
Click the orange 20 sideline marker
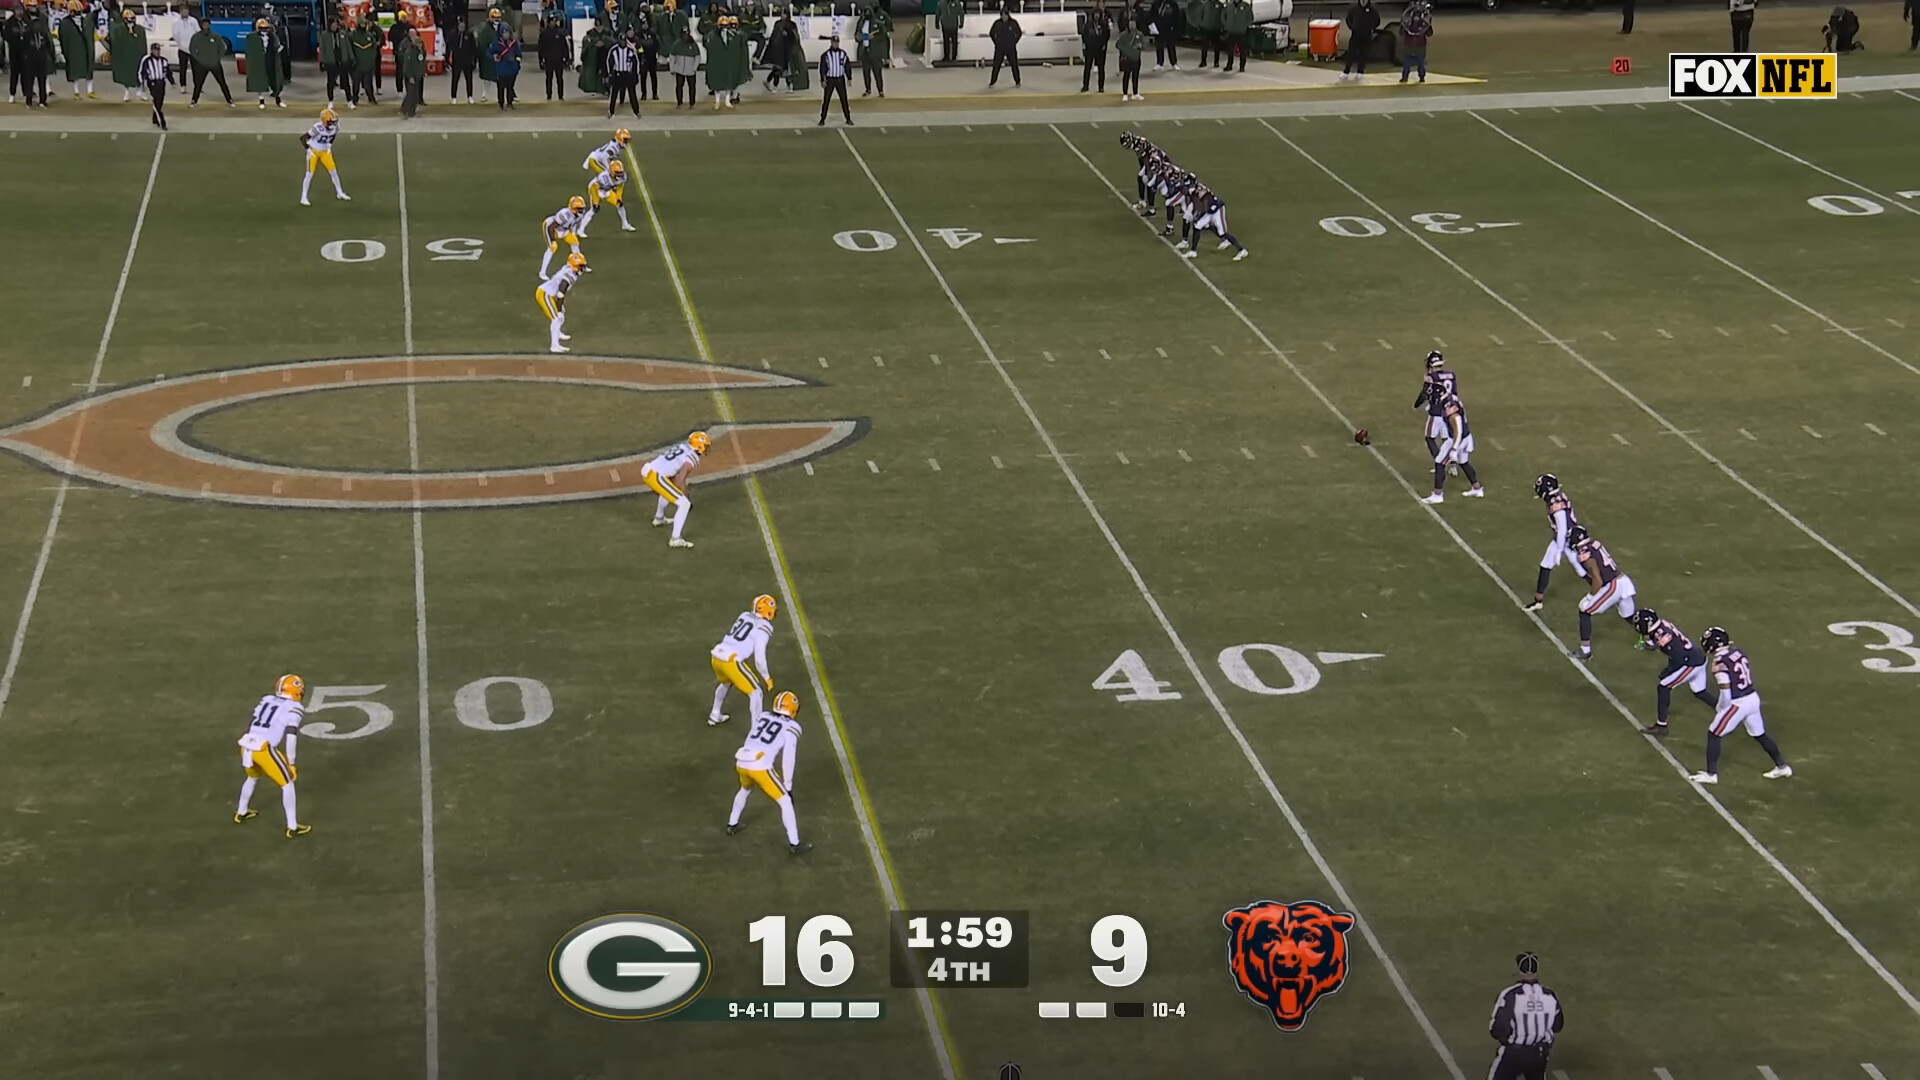(x=1621, y=66)
